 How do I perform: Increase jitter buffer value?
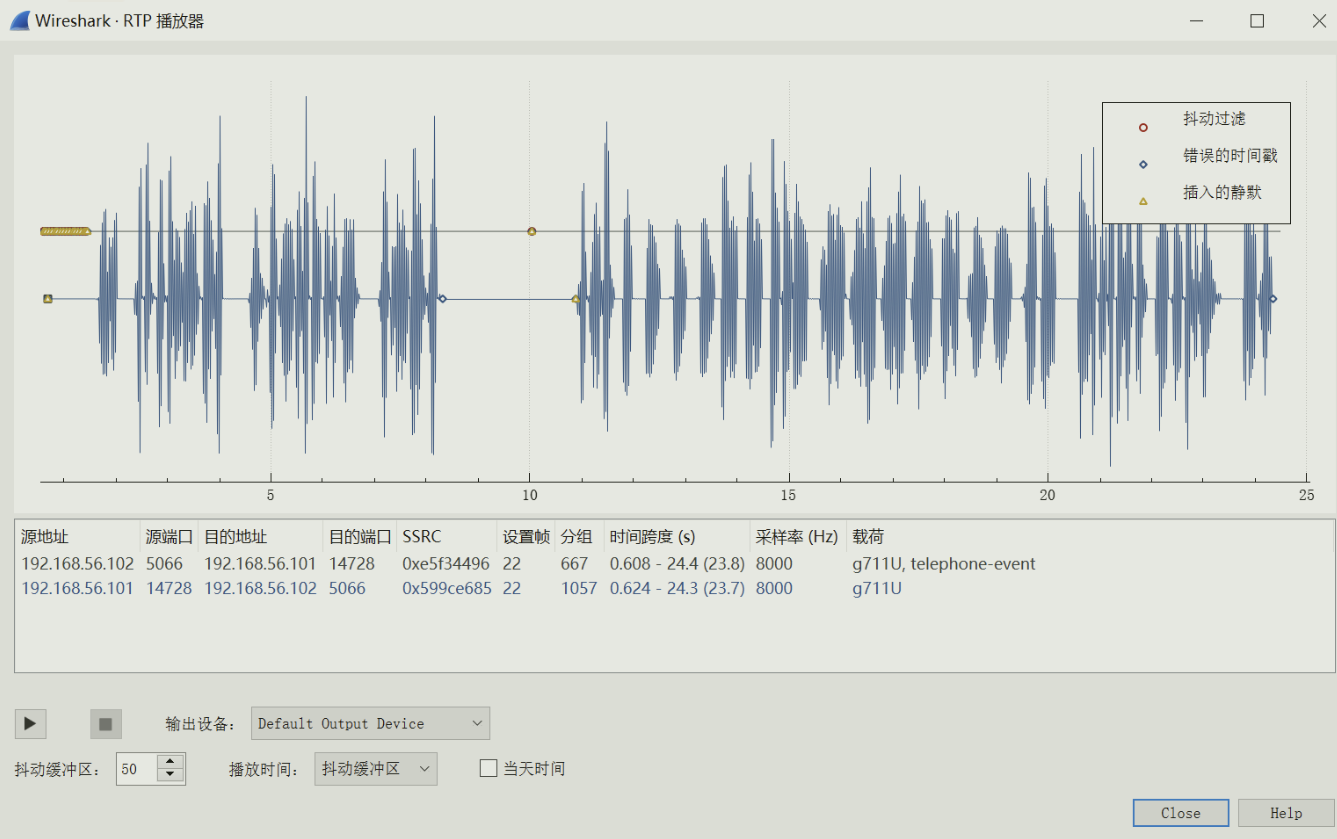pyautogui.click(x=171, y=762)
